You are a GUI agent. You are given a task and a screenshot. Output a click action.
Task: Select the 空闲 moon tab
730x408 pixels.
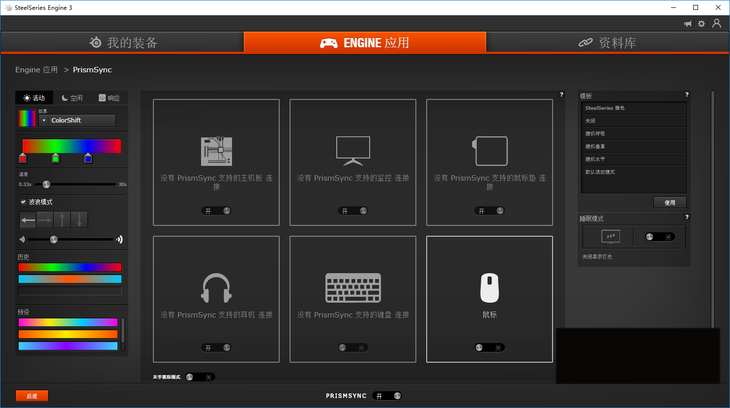tap(72, 98)
